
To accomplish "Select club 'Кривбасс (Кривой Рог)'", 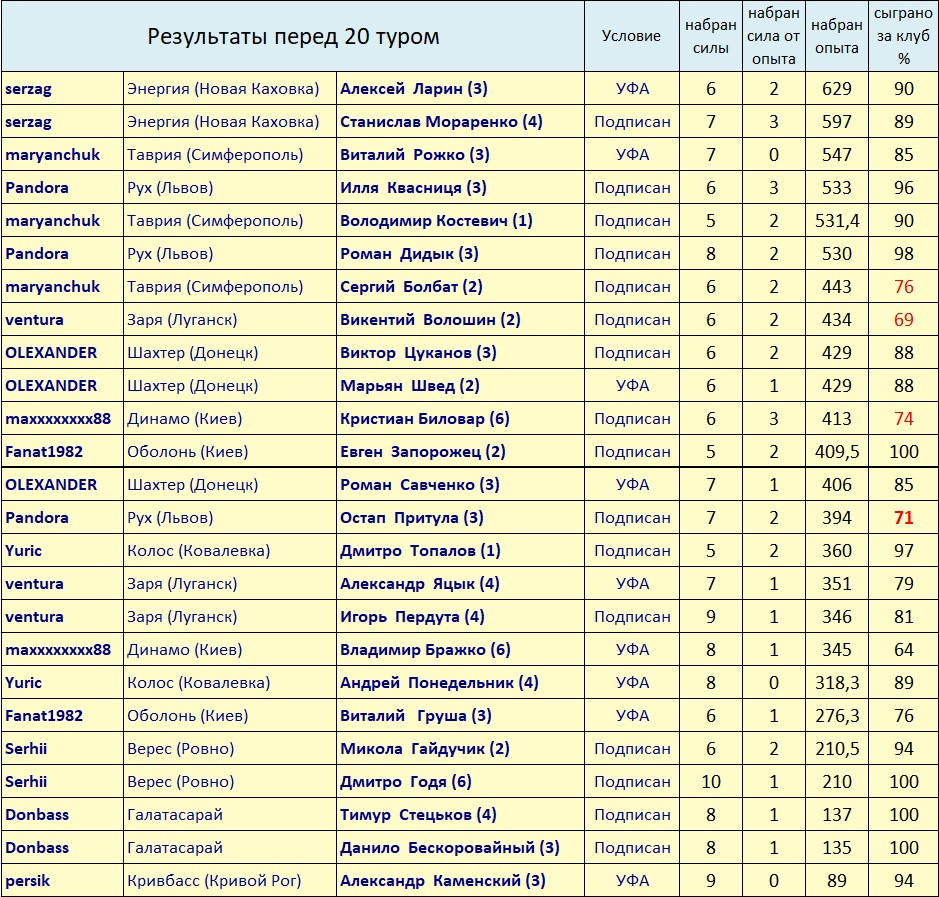I will [214, 881].
